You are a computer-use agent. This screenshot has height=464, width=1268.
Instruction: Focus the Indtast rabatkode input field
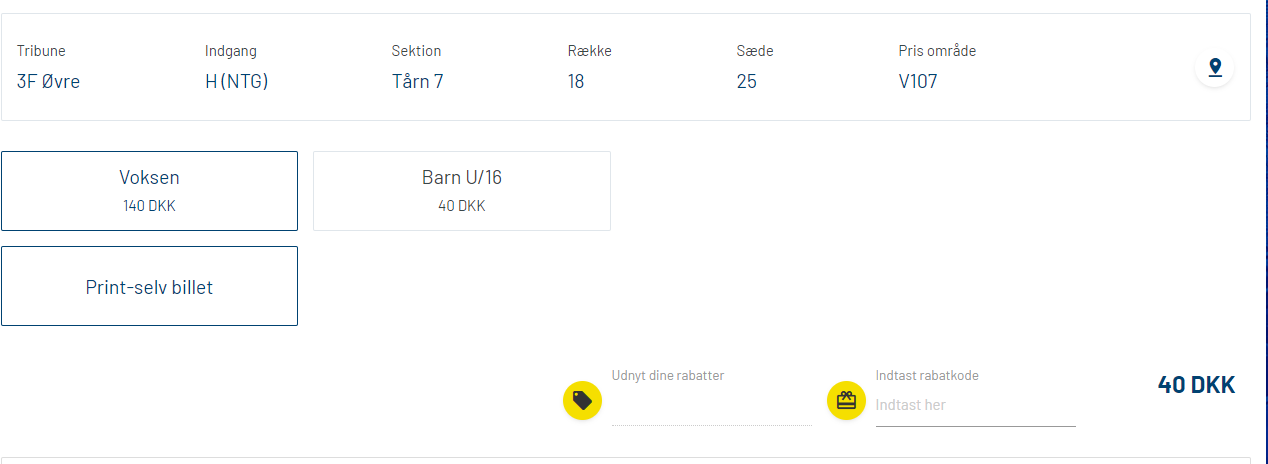976,405
